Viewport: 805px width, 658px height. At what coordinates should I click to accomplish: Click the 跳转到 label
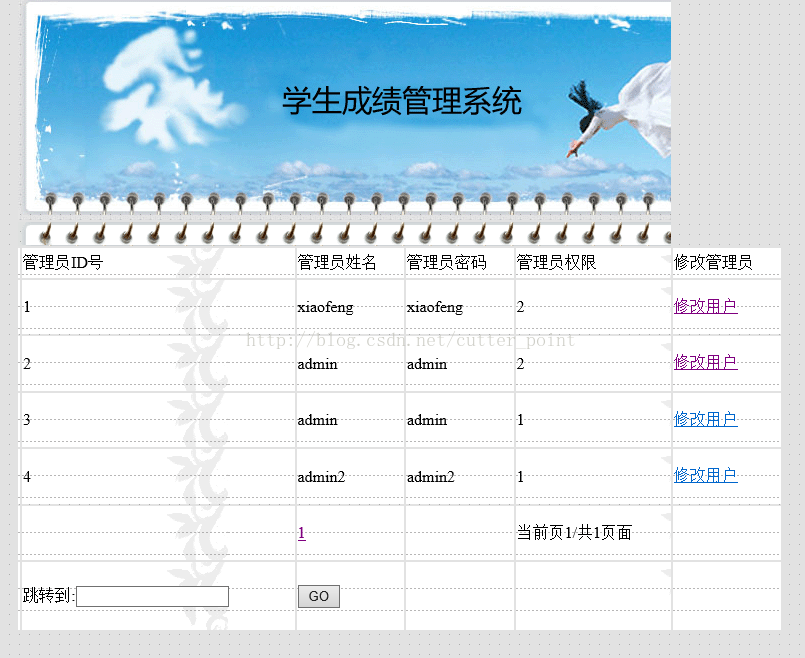pos(49,595)
